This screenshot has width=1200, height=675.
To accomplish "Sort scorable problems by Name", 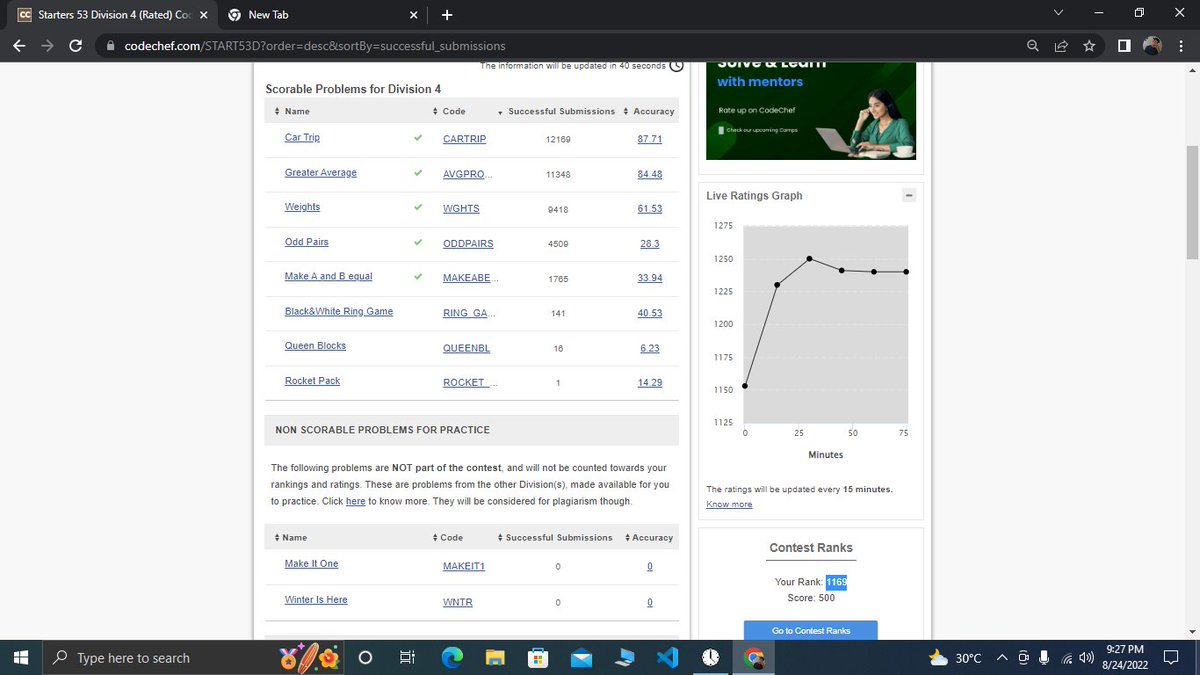I will (293, 111).
